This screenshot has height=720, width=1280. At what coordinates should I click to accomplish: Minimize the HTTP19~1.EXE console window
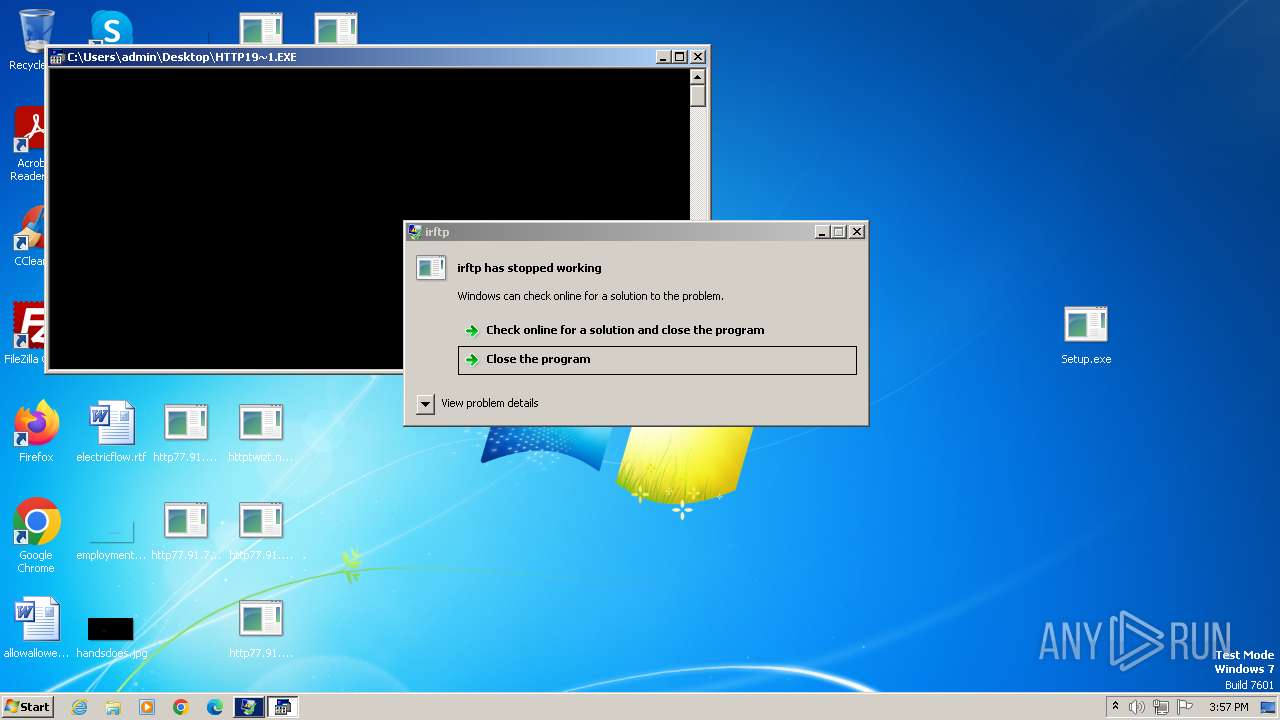point(664,57)
